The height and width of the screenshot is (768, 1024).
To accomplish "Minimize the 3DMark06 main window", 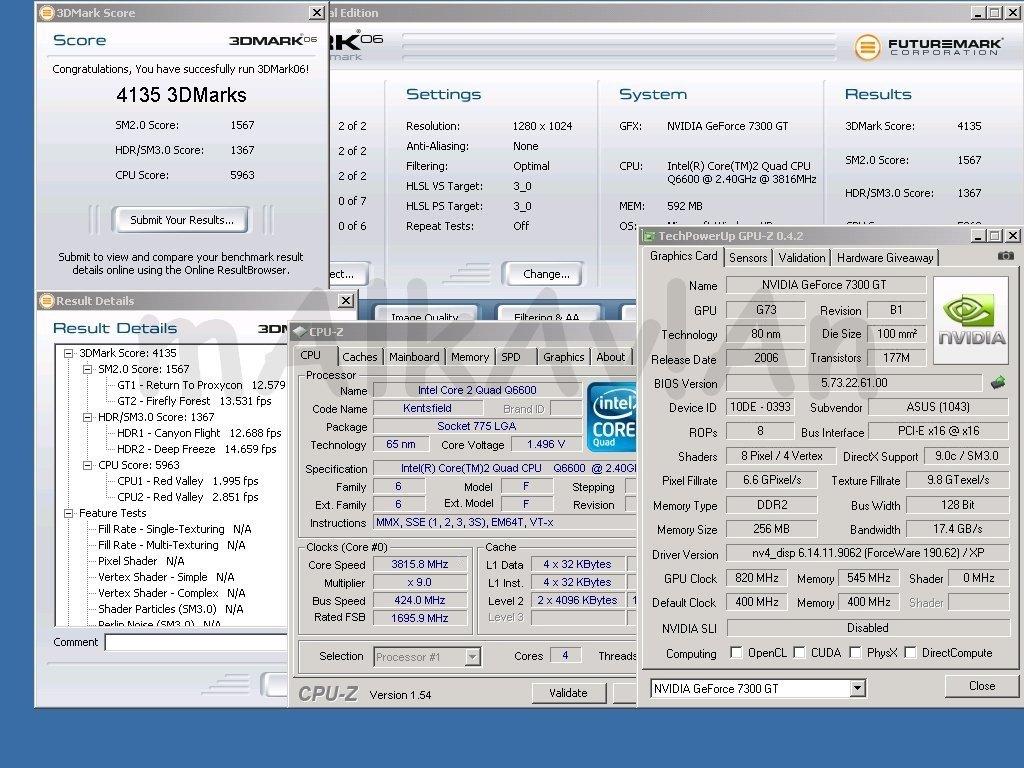I will pos(978,12).
